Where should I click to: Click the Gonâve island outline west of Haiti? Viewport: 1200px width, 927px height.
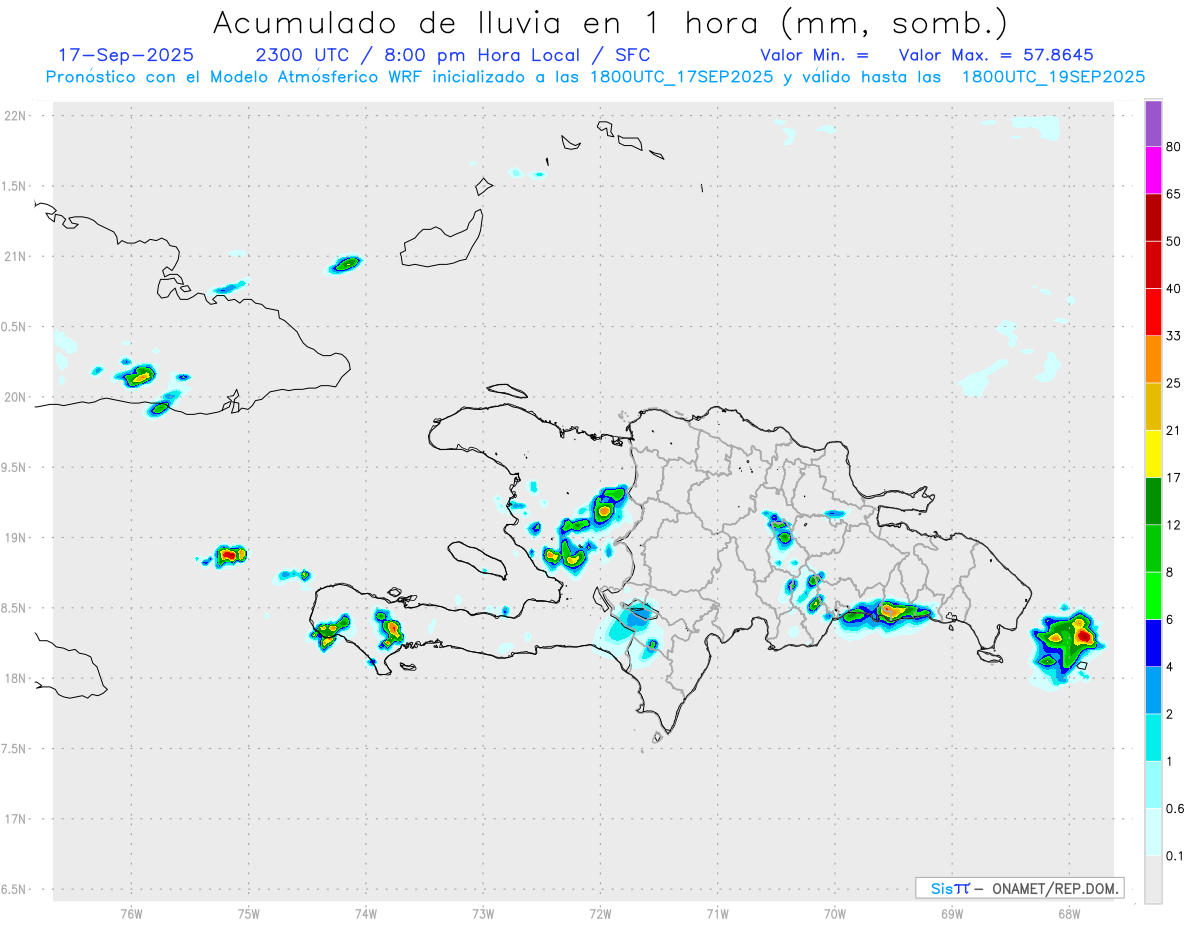point(478,559)
